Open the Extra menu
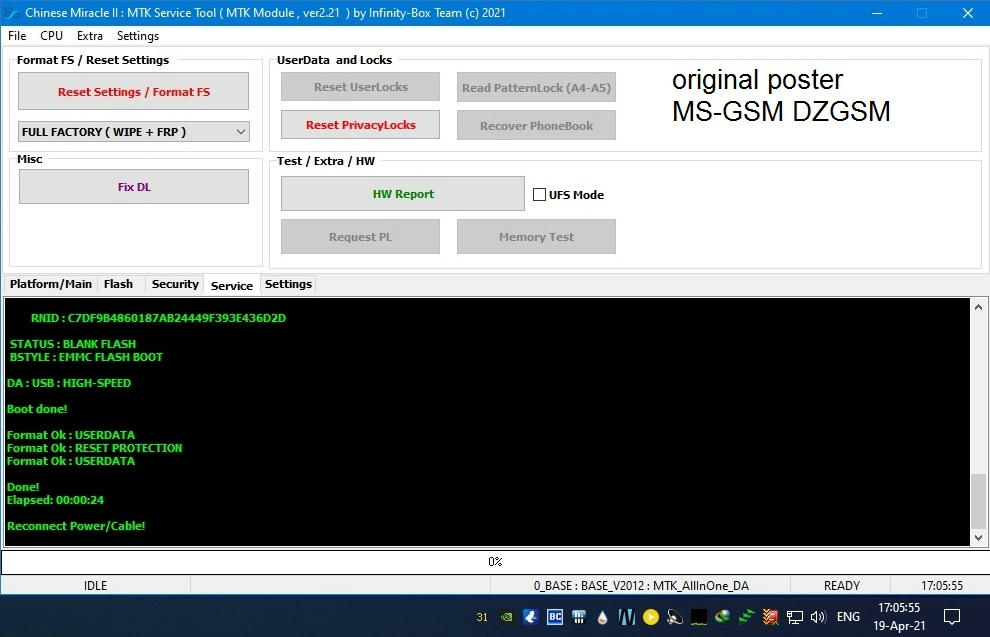990x637 pixels. click(x=90, y=36)
